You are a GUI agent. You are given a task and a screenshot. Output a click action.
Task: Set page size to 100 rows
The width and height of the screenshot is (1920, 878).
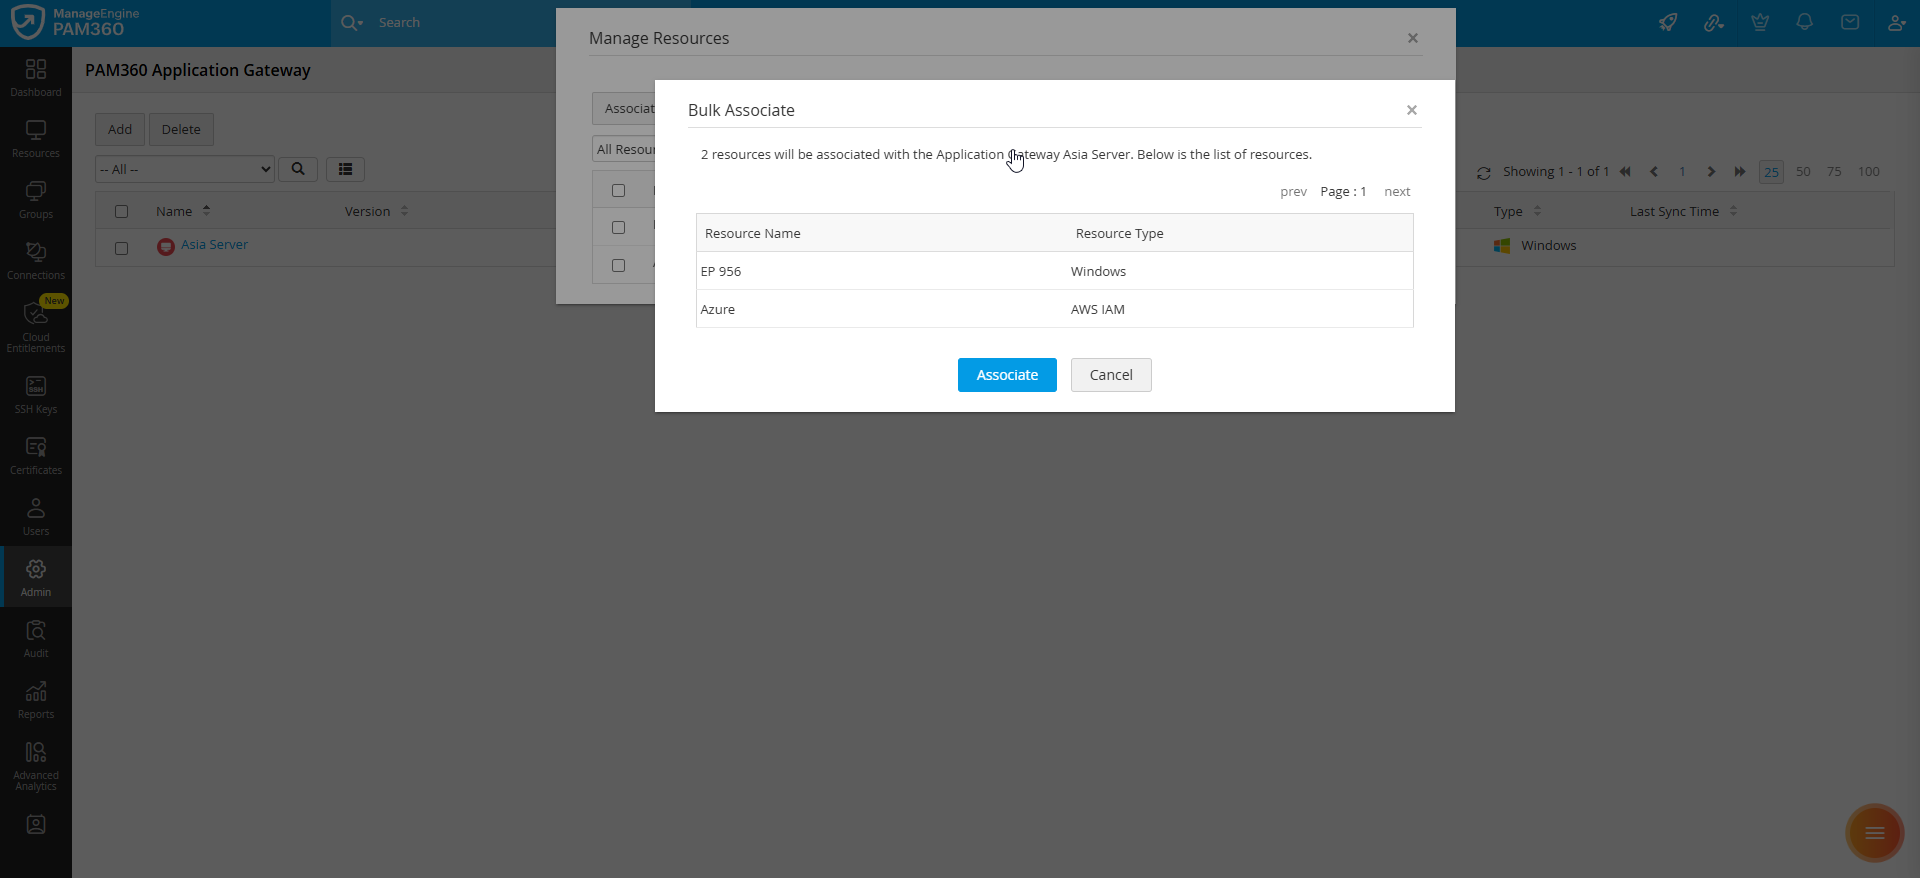pos(1869,172)
